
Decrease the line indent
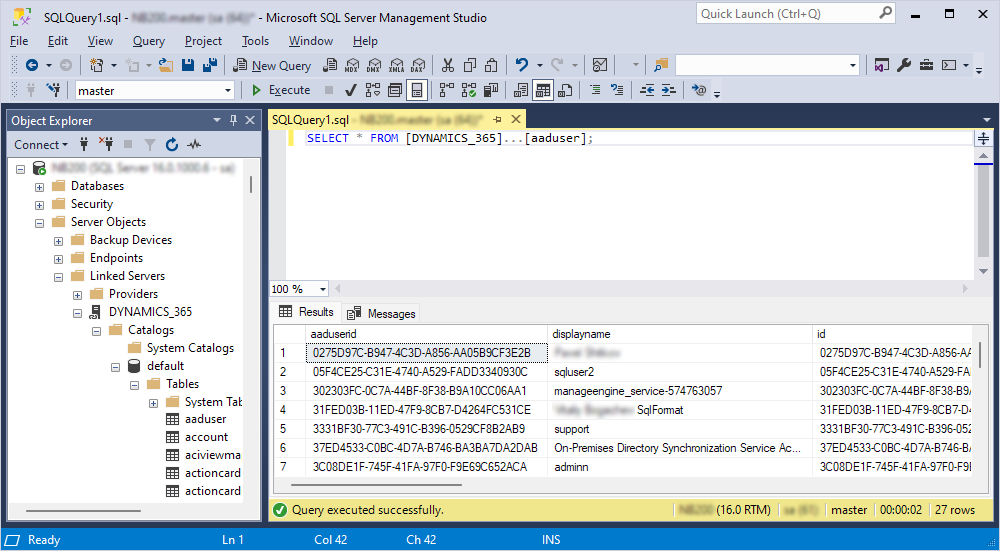647,91
